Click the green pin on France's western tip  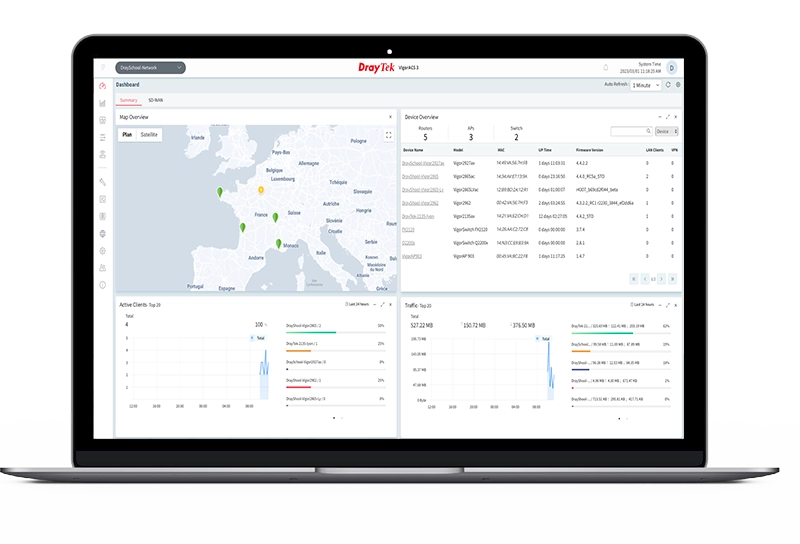[220, 192]
